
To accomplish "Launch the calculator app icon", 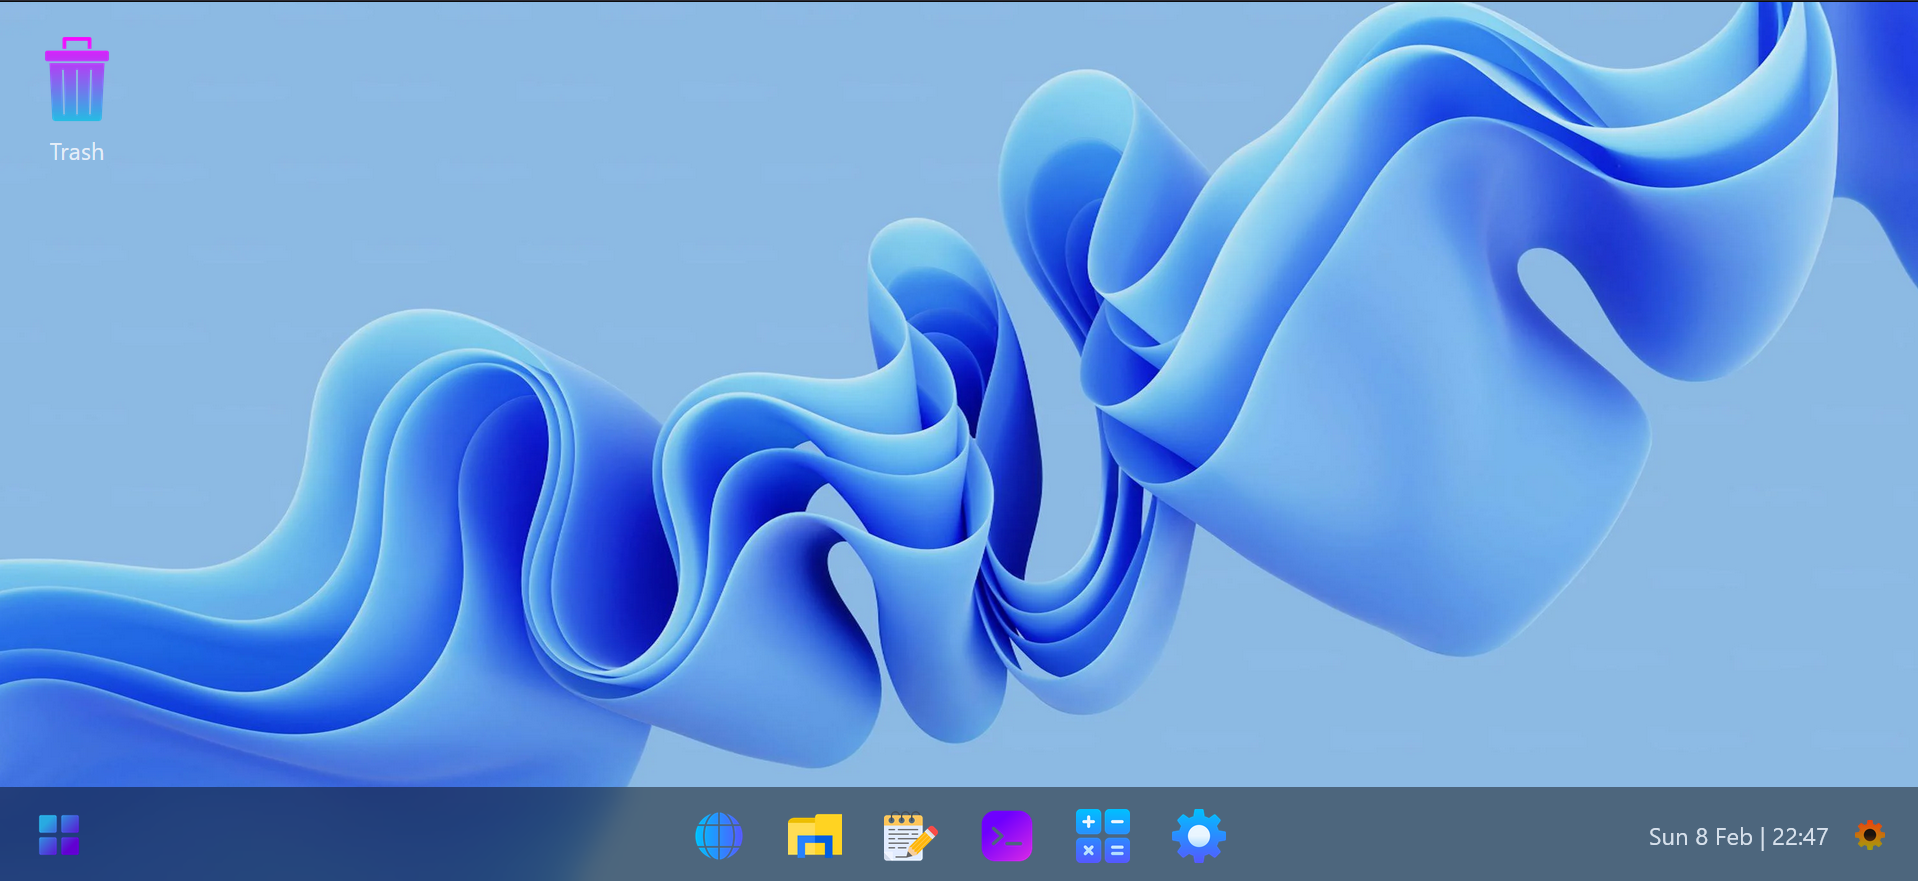I will [x=1102, y=836].
